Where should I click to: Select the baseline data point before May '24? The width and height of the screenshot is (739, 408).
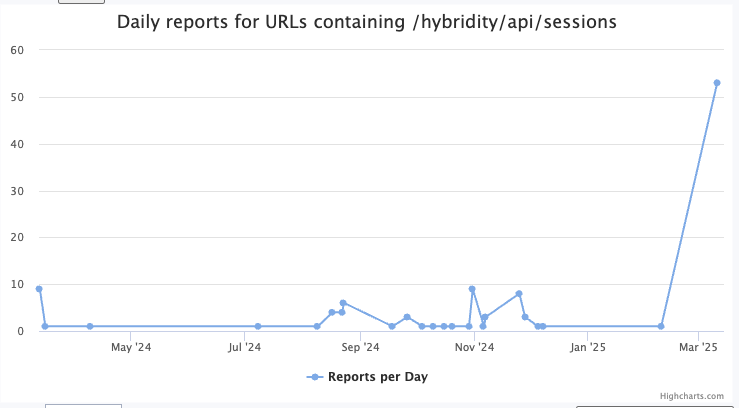point(90,326)
